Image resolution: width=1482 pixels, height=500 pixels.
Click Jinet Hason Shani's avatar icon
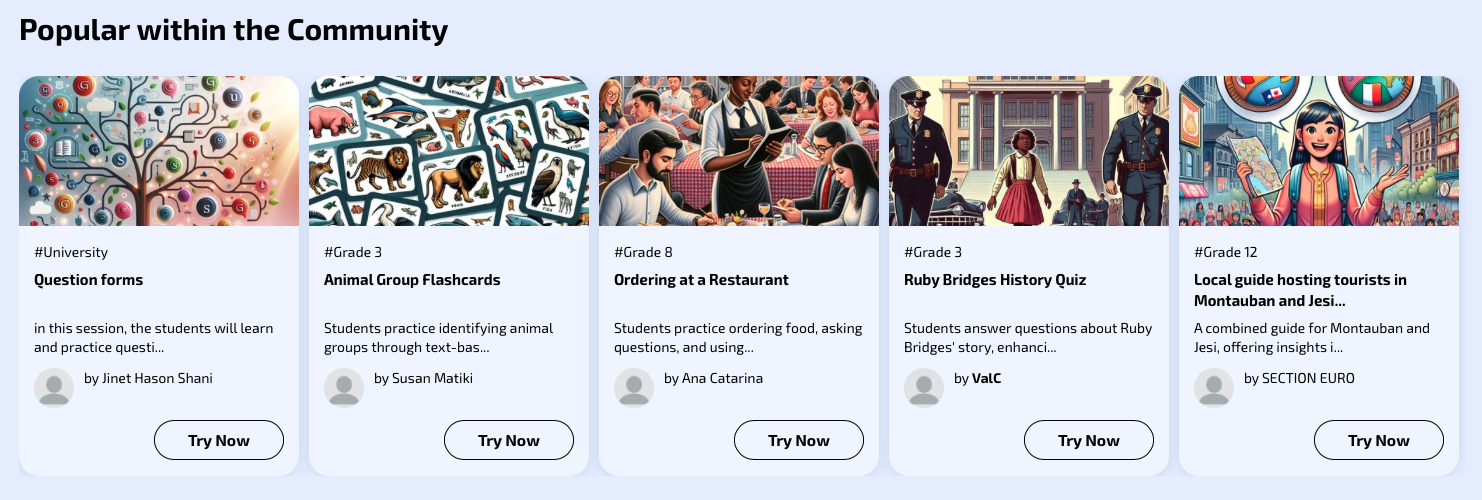point(54,388)
